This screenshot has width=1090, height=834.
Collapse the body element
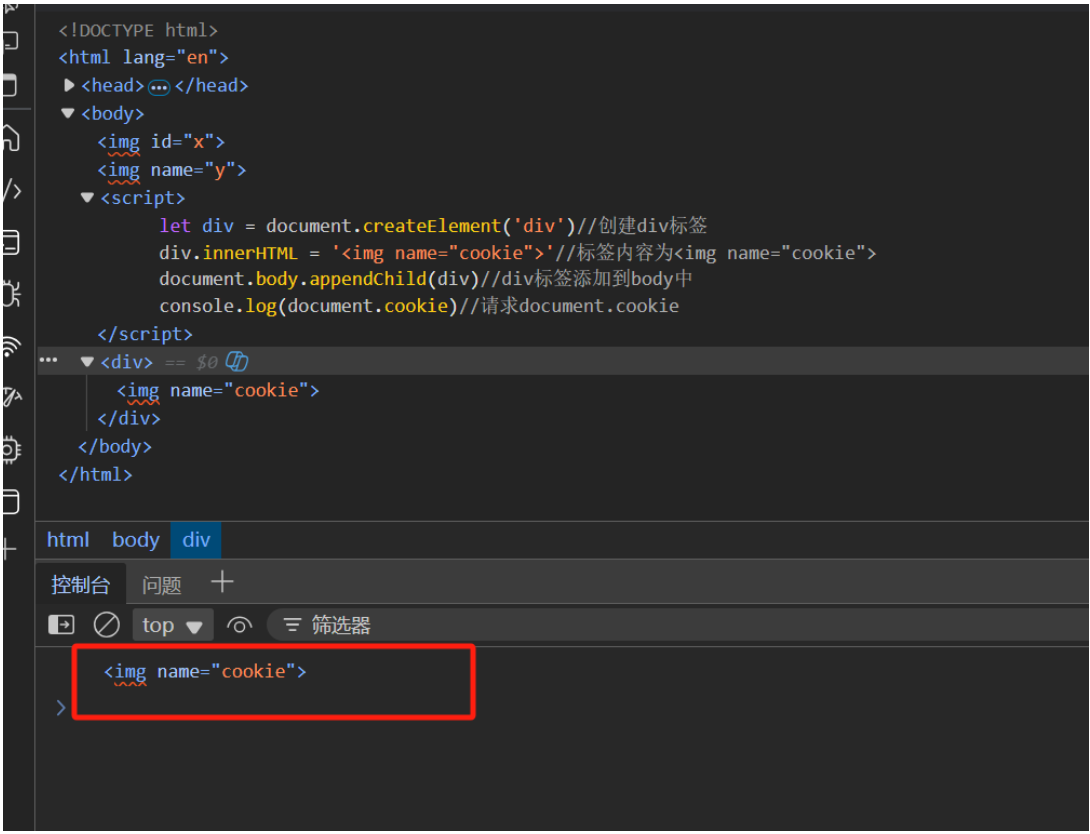[x=67, y=113]
